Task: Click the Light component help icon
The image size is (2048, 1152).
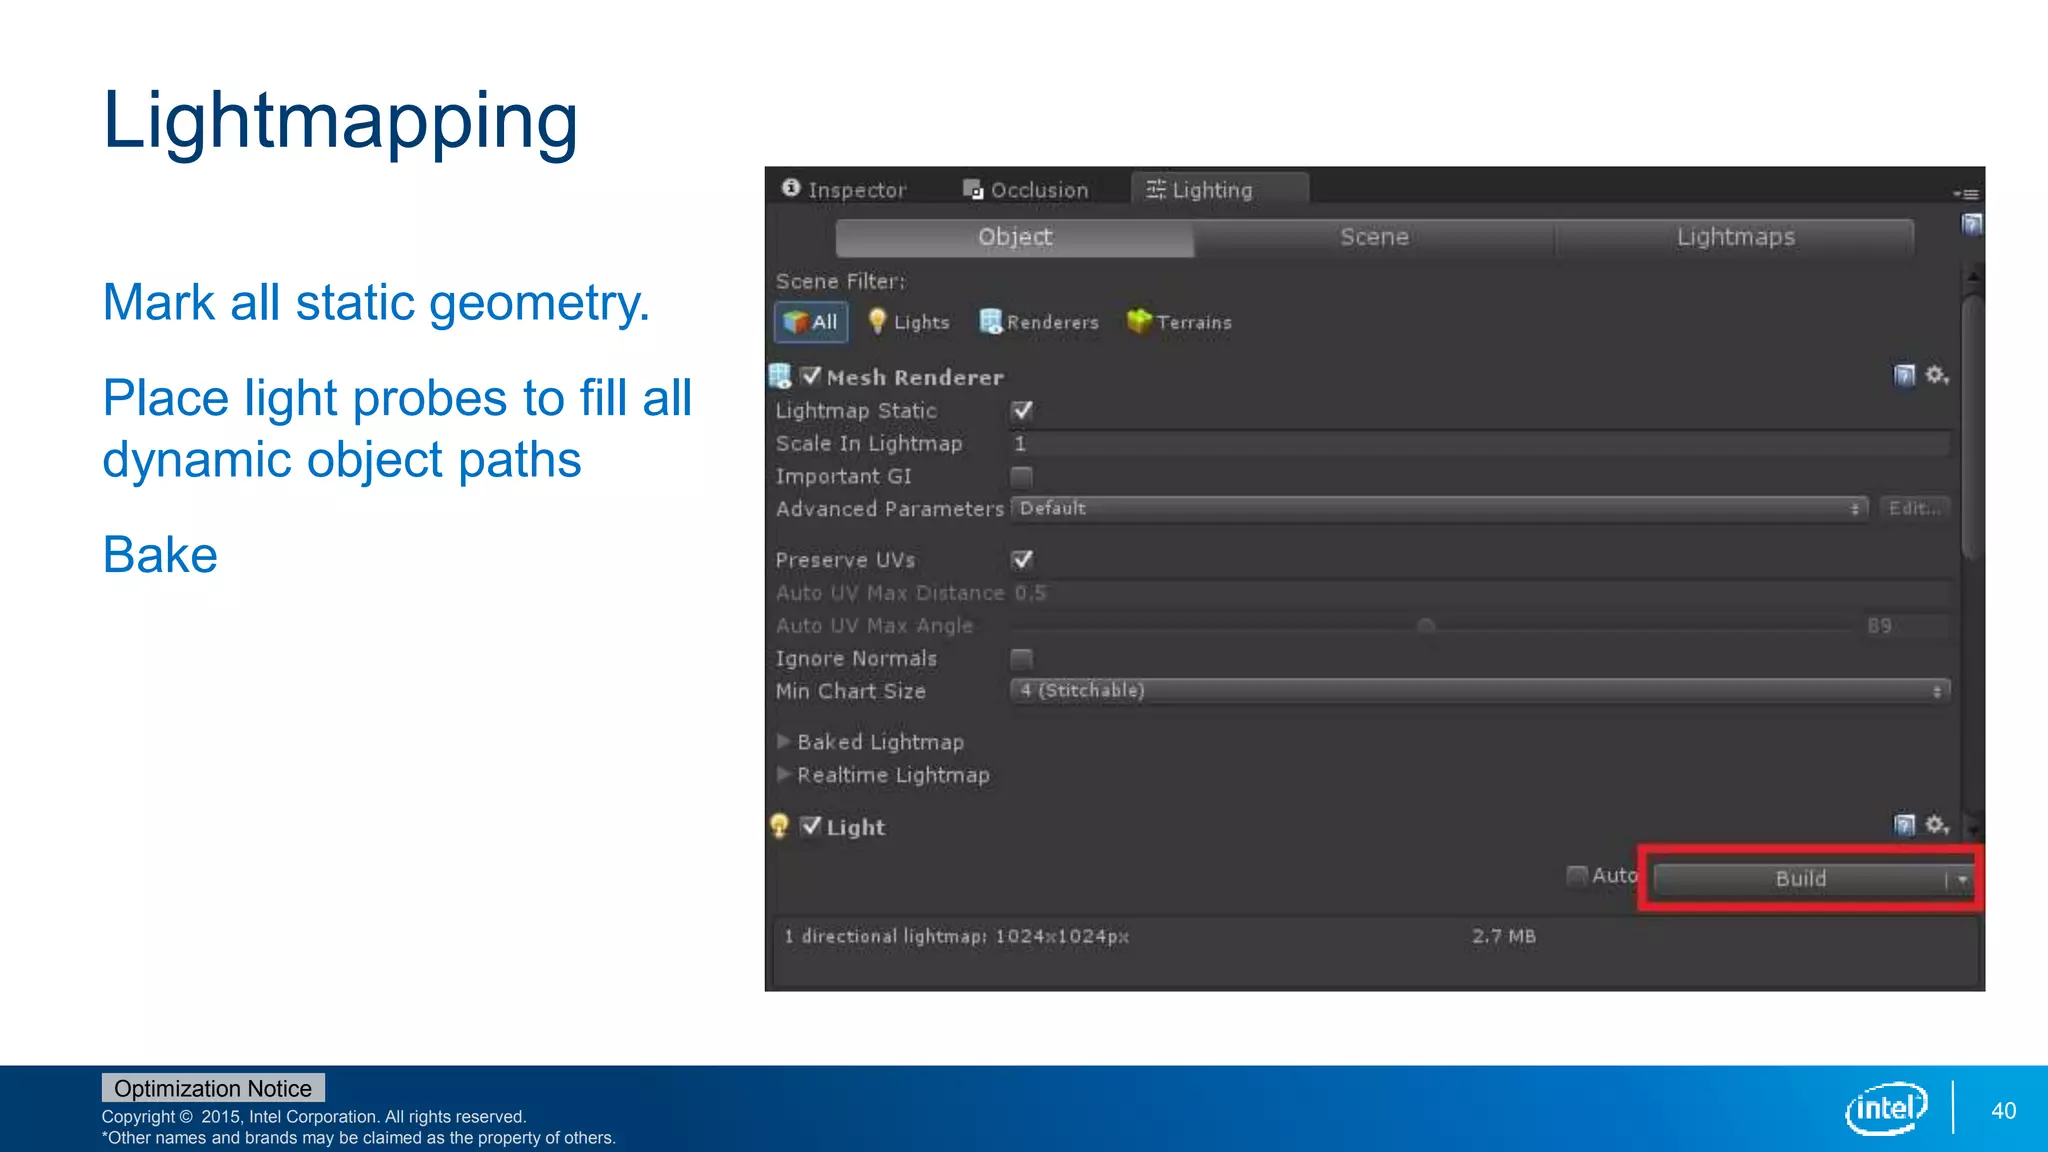Action: click(1904, 825)
